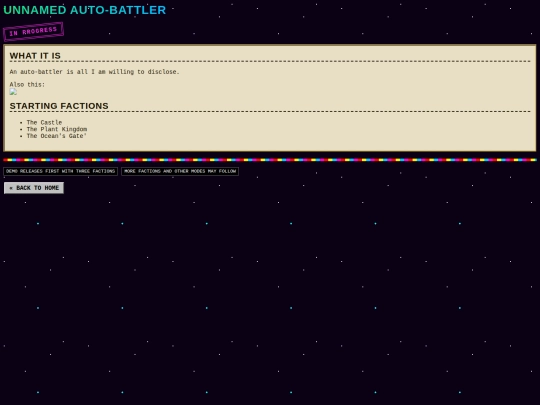The height and width of the screenshot is (405, 540).
Task: Click the 'Demo releases first with three factions' tag
Action: coord(60,171)
